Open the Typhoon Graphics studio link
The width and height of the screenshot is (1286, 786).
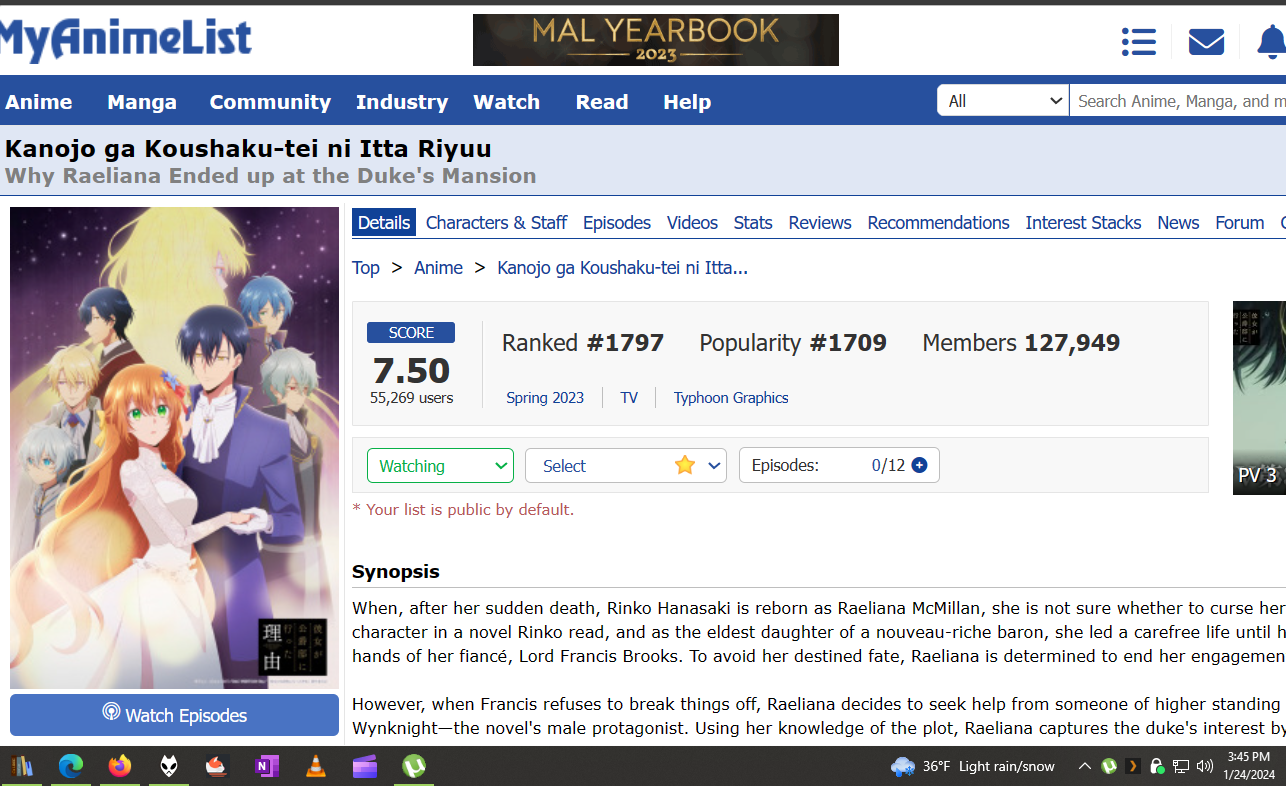click(731, 397)
